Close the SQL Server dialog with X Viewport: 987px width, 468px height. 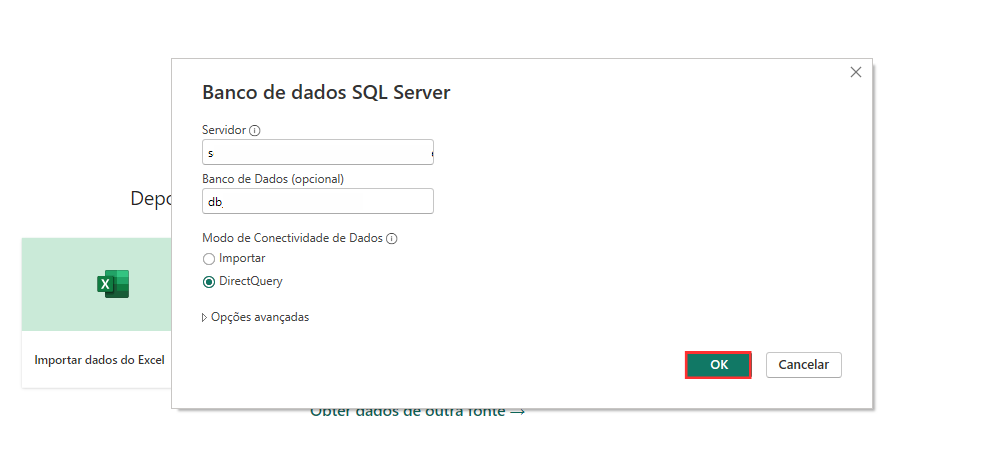pos(855,72)
